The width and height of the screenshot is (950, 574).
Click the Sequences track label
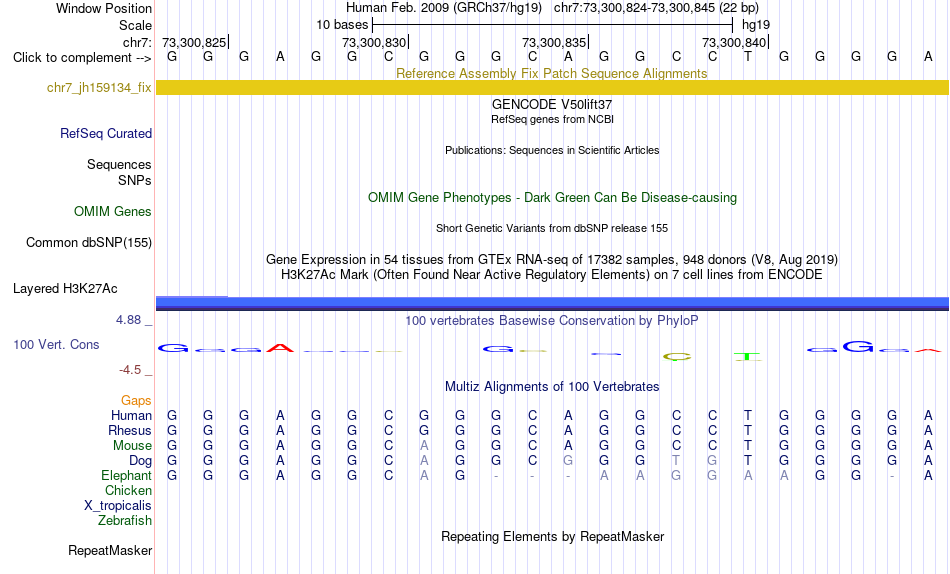coord(119,164)
